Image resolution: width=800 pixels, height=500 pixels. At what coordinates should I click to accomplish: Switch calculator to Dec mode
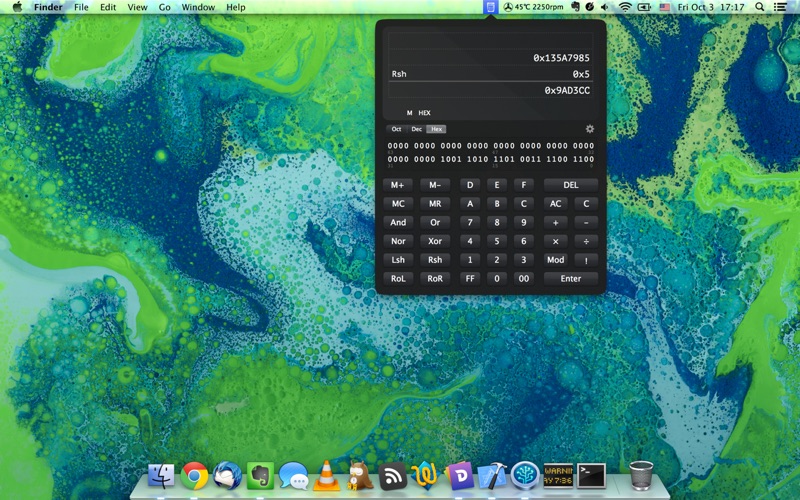coord(416,129)
